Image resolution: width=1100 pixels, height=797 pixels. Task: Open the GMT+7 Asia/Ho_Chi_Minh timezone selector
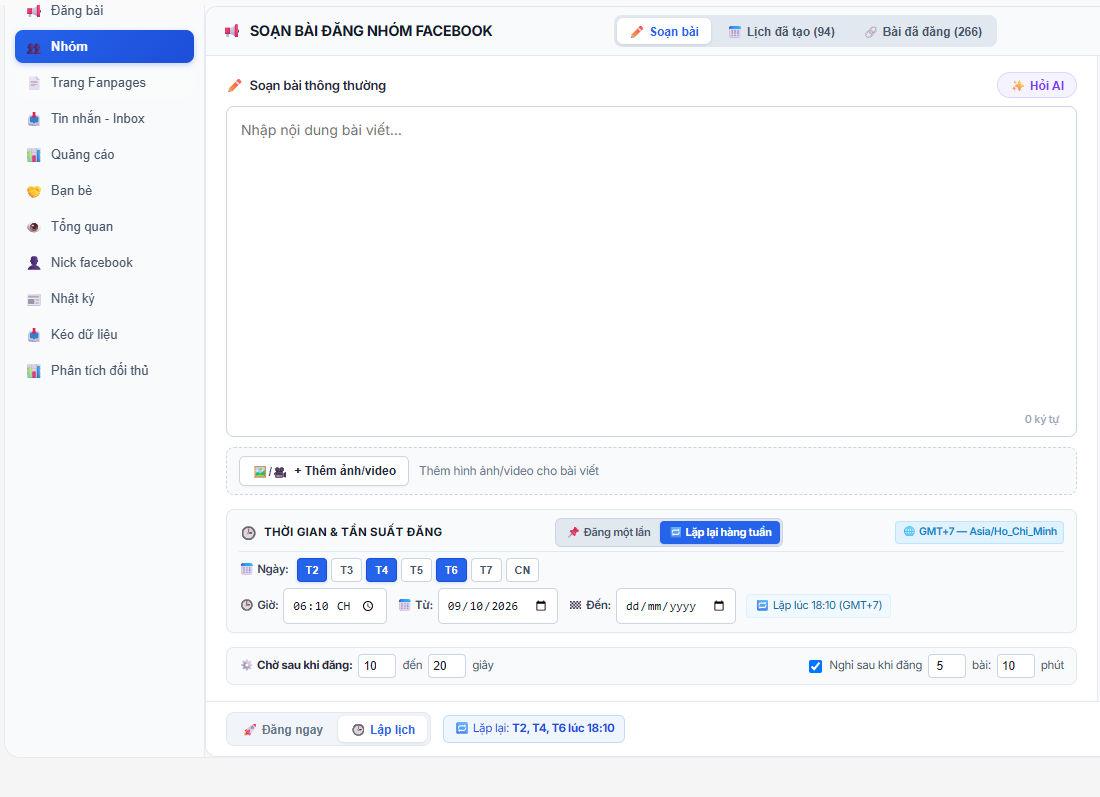click(979, 532)
